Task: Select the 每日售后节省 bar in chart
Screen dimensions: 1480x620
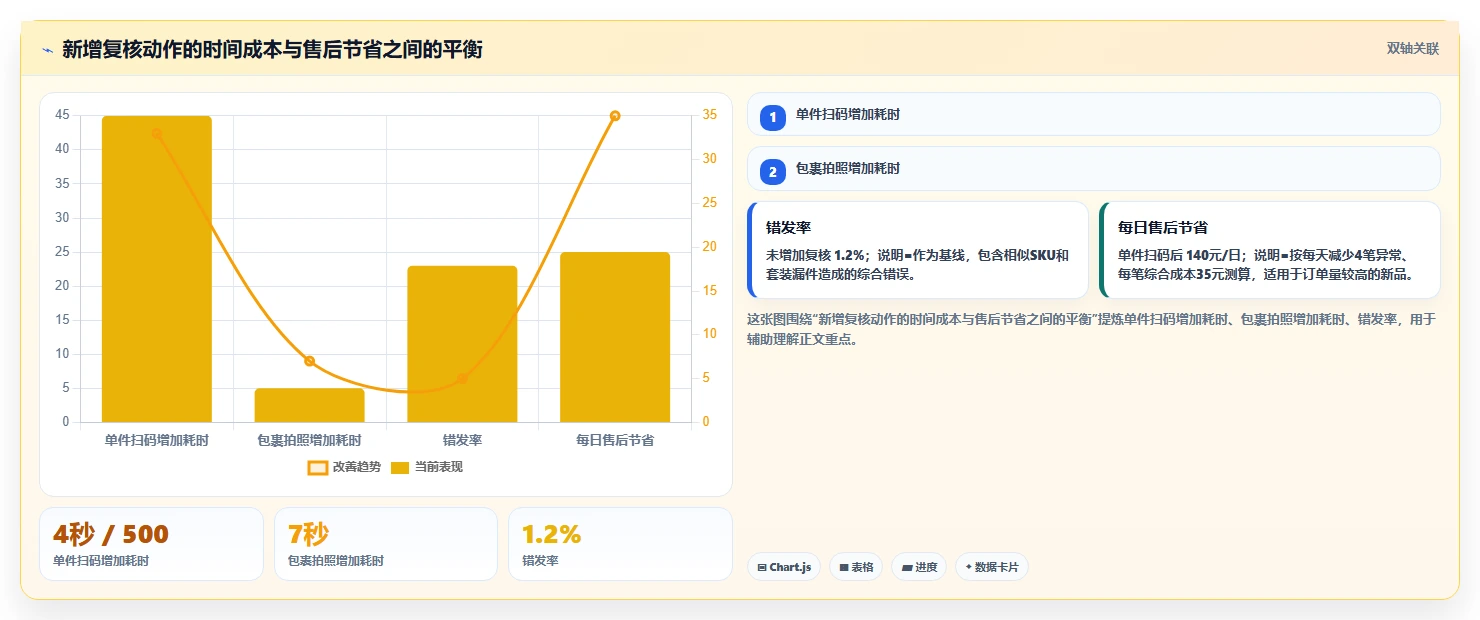Action: click(615, 337)
